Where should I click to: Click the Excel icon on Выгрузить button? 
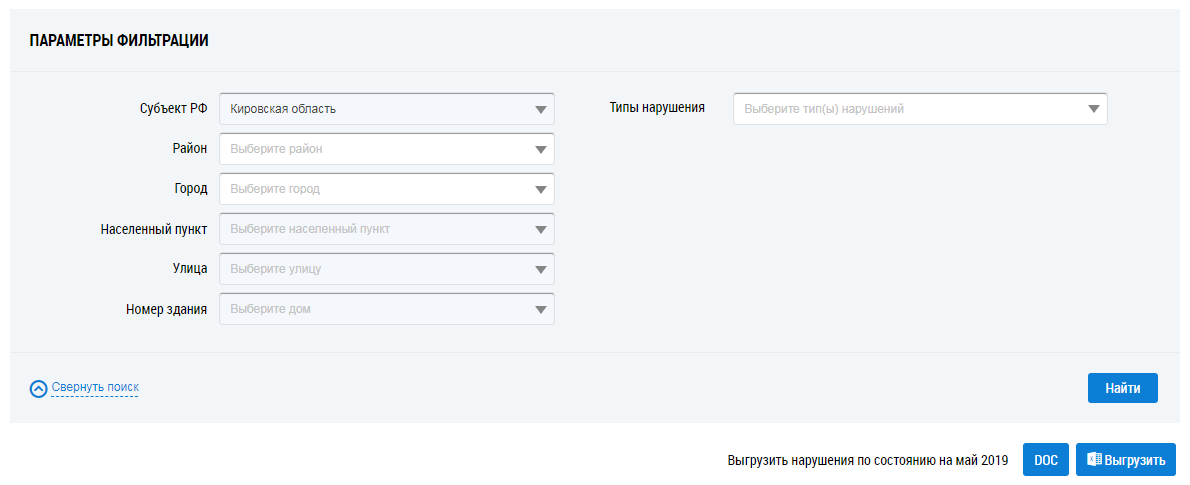(x=1095, y=460)
